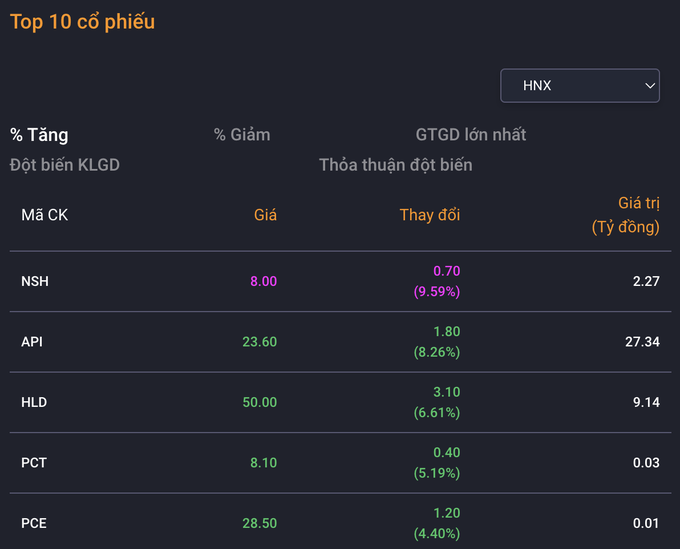The height and width of the screenshot is (549, 680).
Task: Click the PCT stock ticker
Action: [34, 463]
